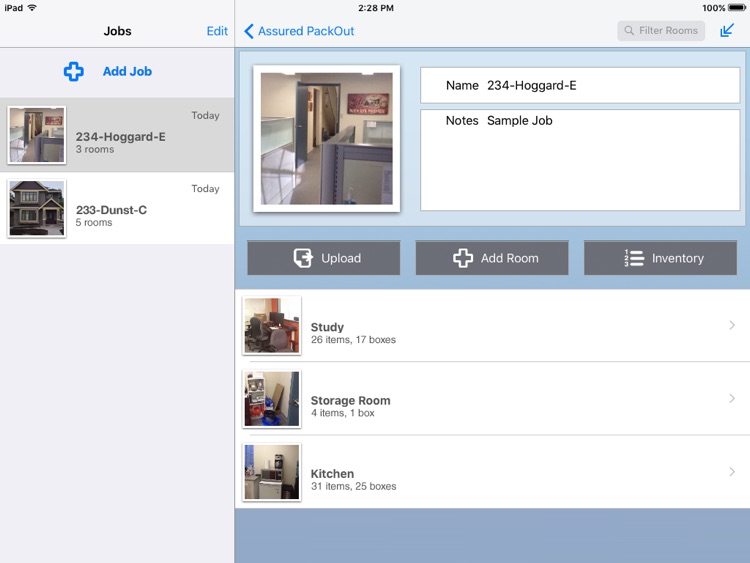
Task: Tap '31 items, 25 boxes' text
Action: [x=353, y=486]
